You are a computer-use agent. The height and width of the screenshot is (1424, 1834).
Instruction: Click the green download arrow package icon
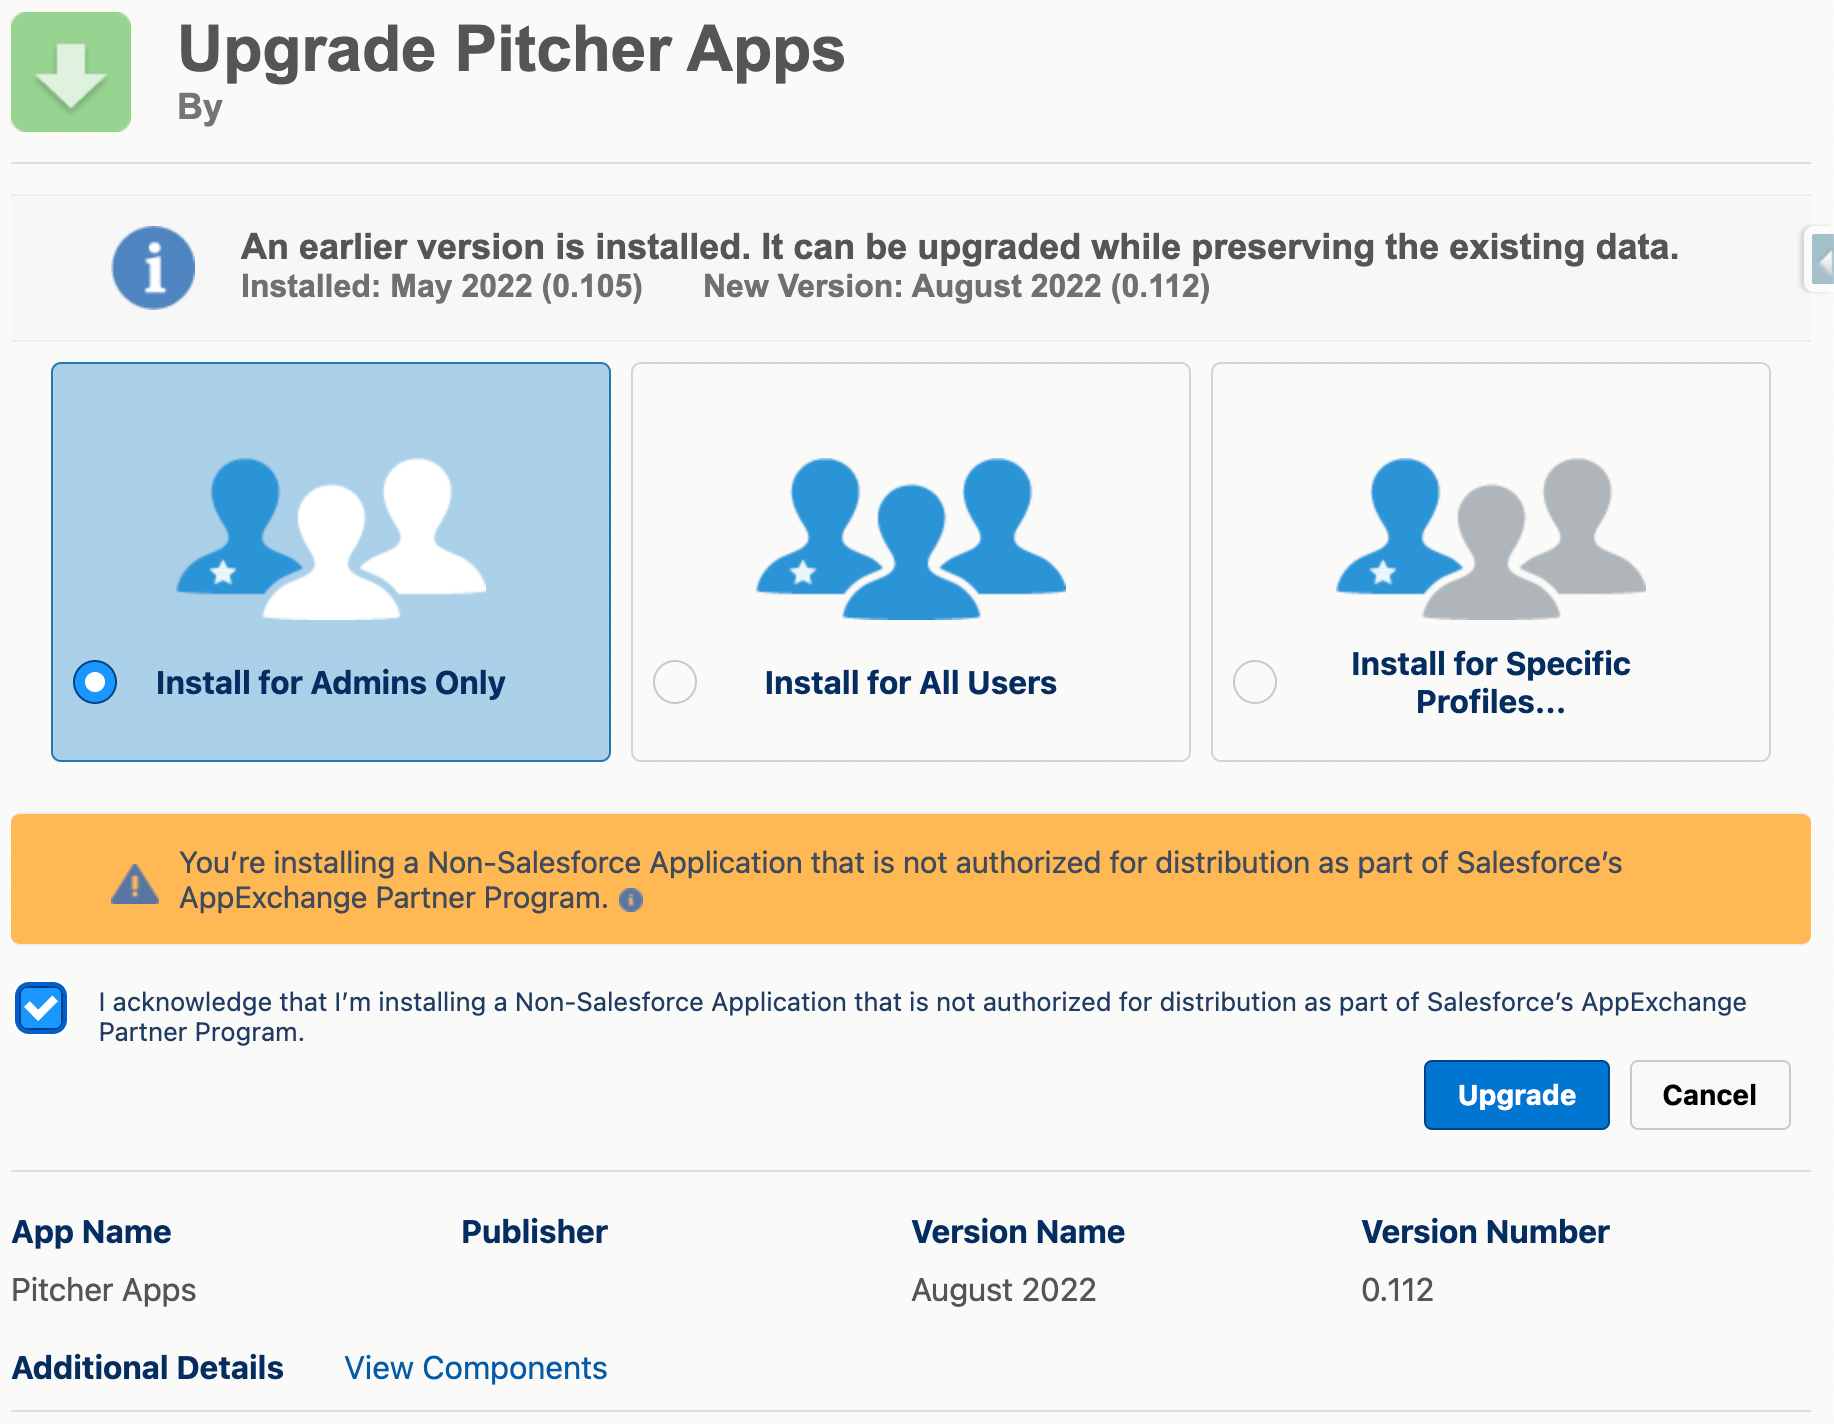coord(71,72)
